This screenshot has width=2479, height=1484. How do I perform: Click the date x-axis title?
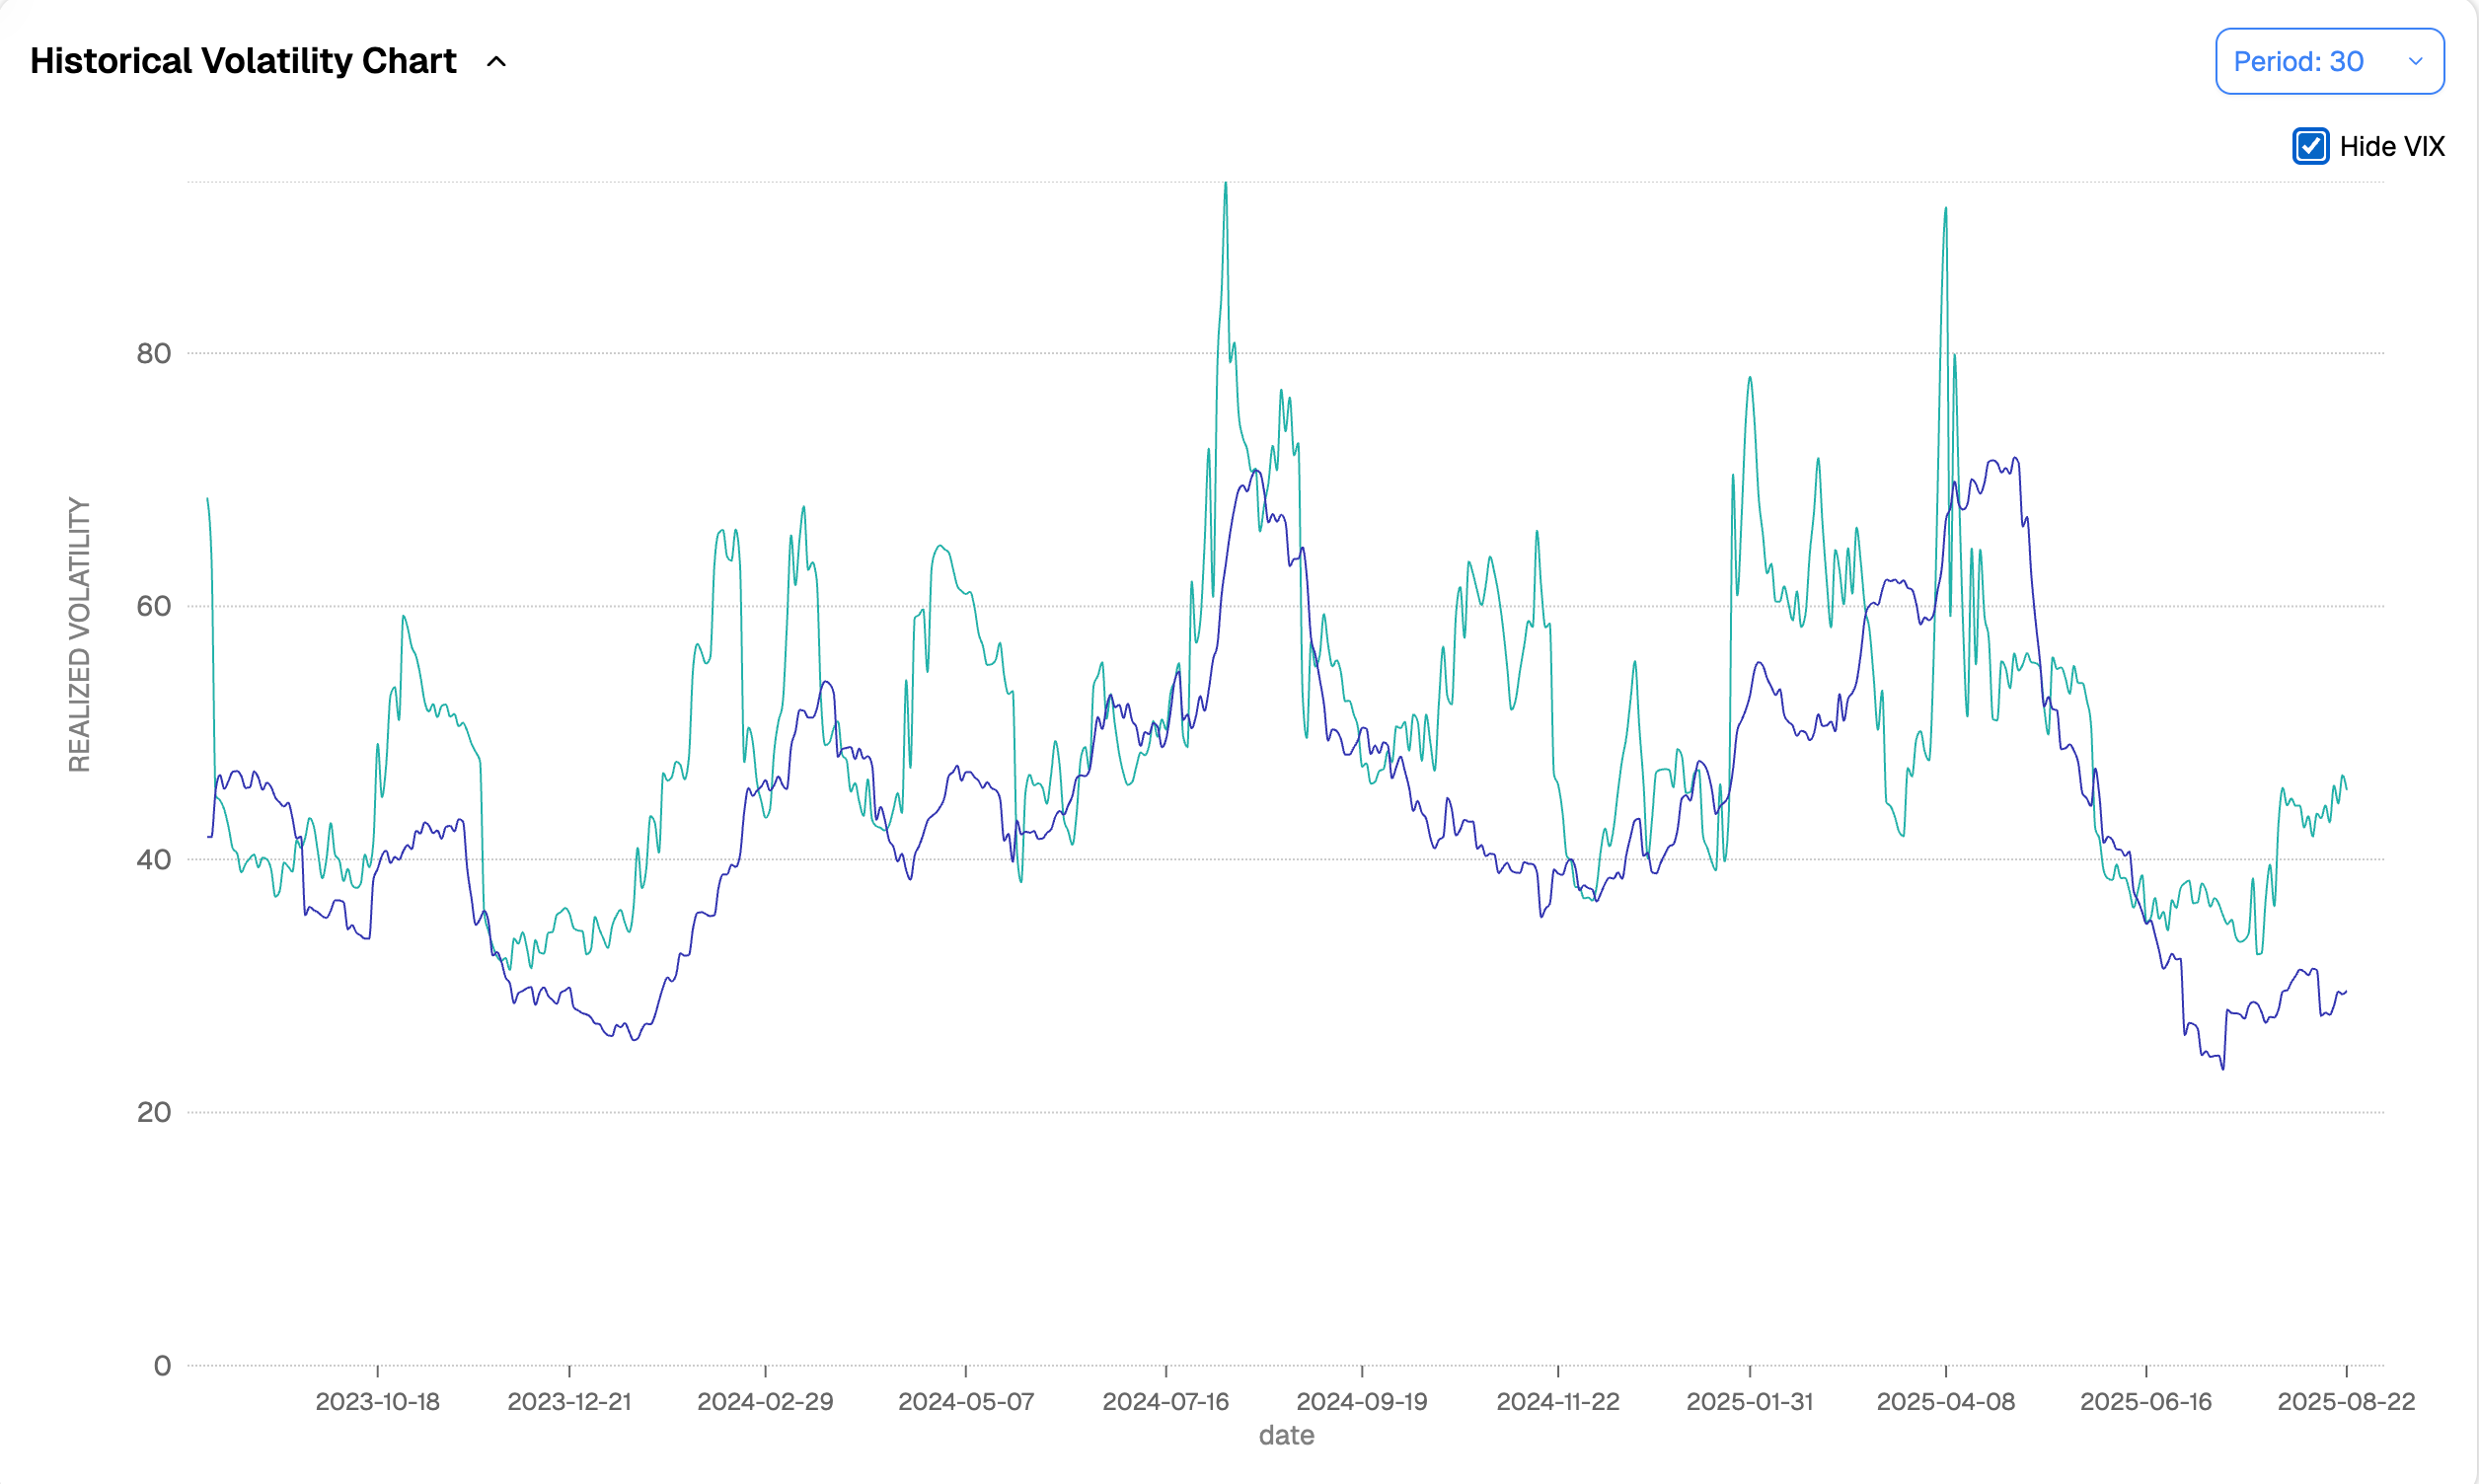pos(1286,1435)
